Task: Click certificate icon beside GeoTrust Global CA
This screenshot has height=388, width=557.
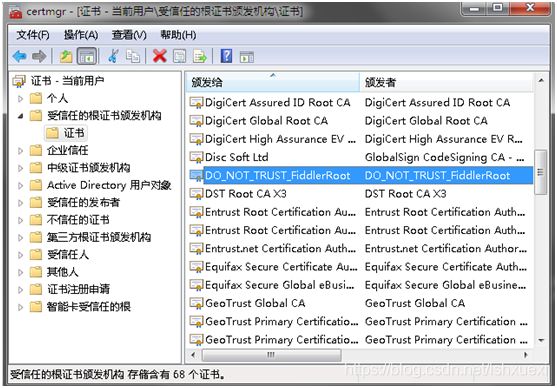Action: coord(196,303)
